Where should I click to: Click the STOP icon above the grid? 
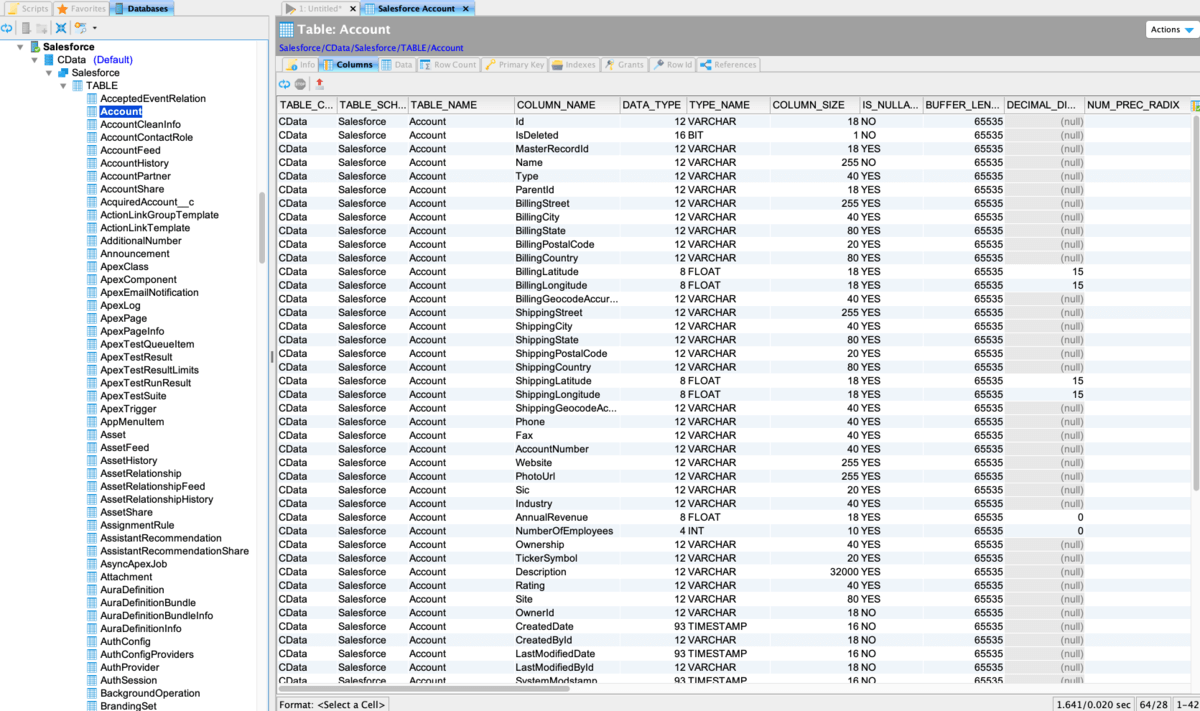click(x=300, y=85)
